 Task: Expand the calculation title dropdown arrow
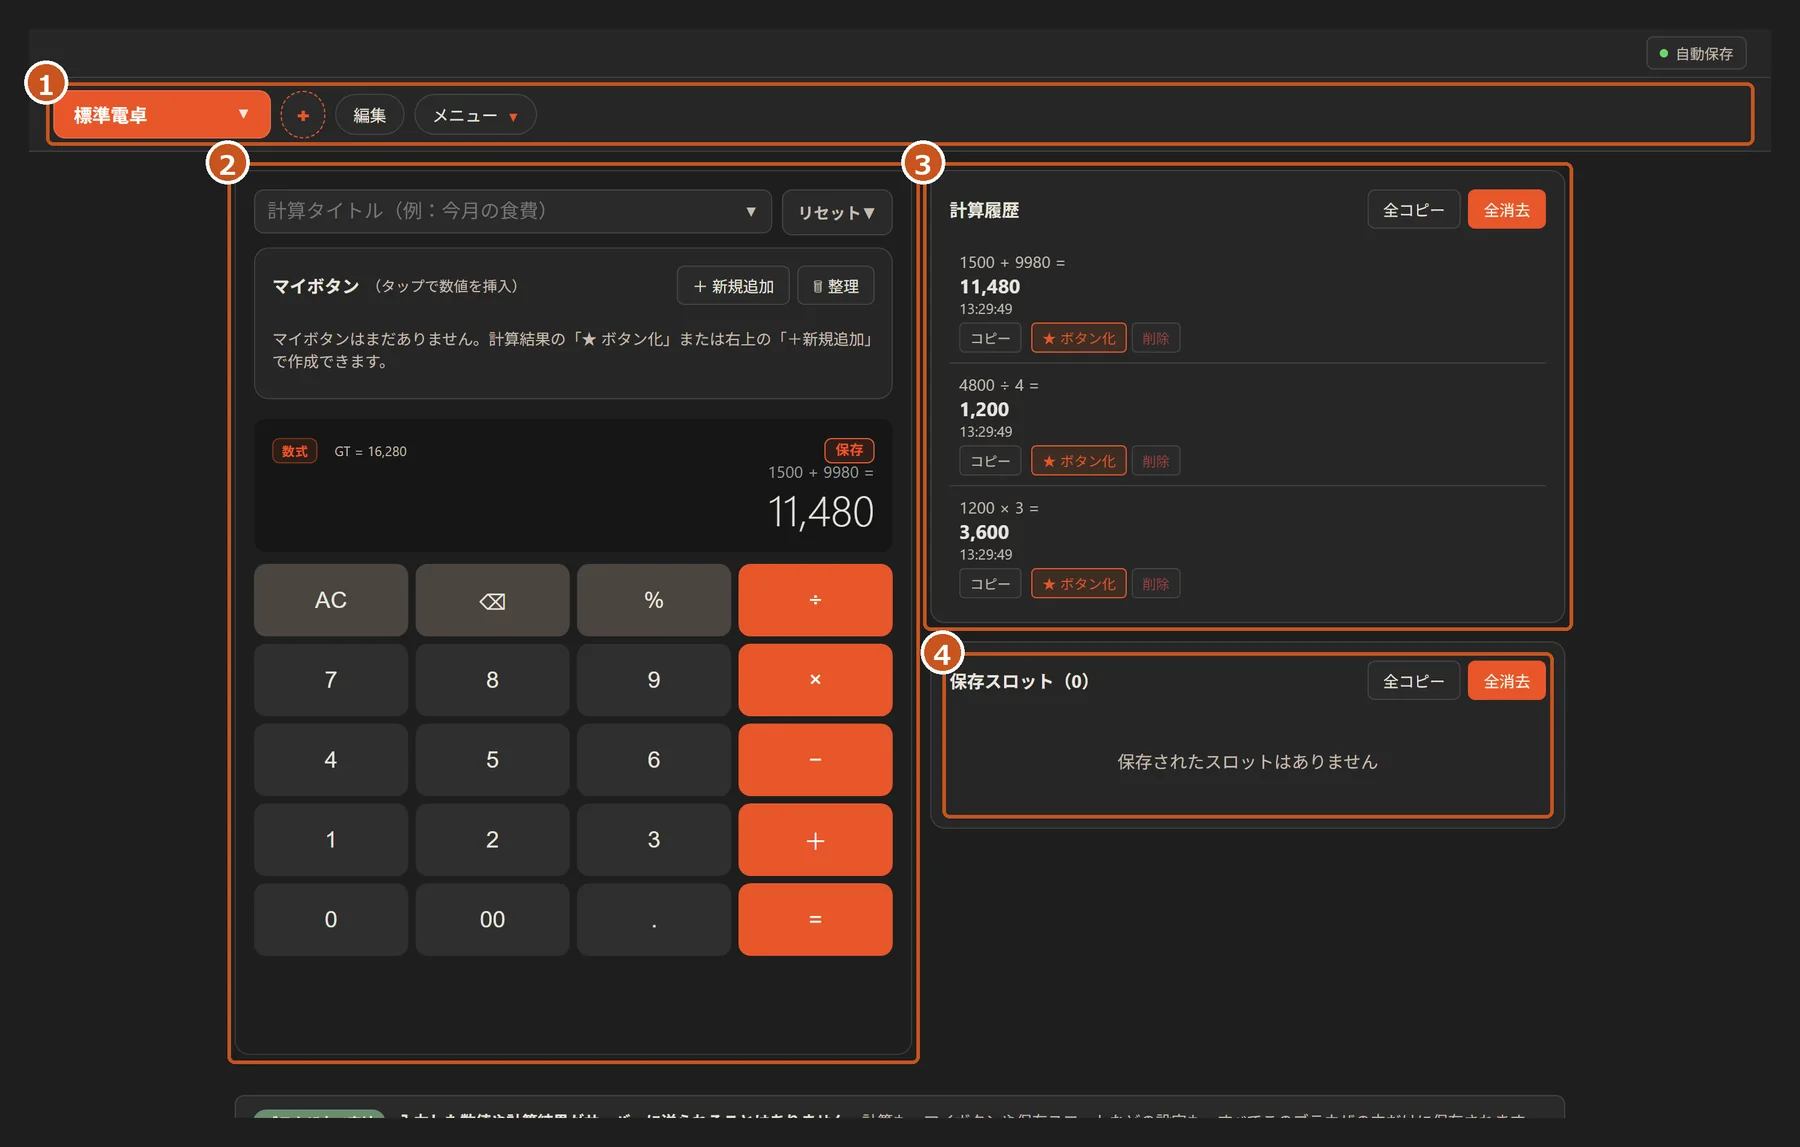(x=751, y=211)
